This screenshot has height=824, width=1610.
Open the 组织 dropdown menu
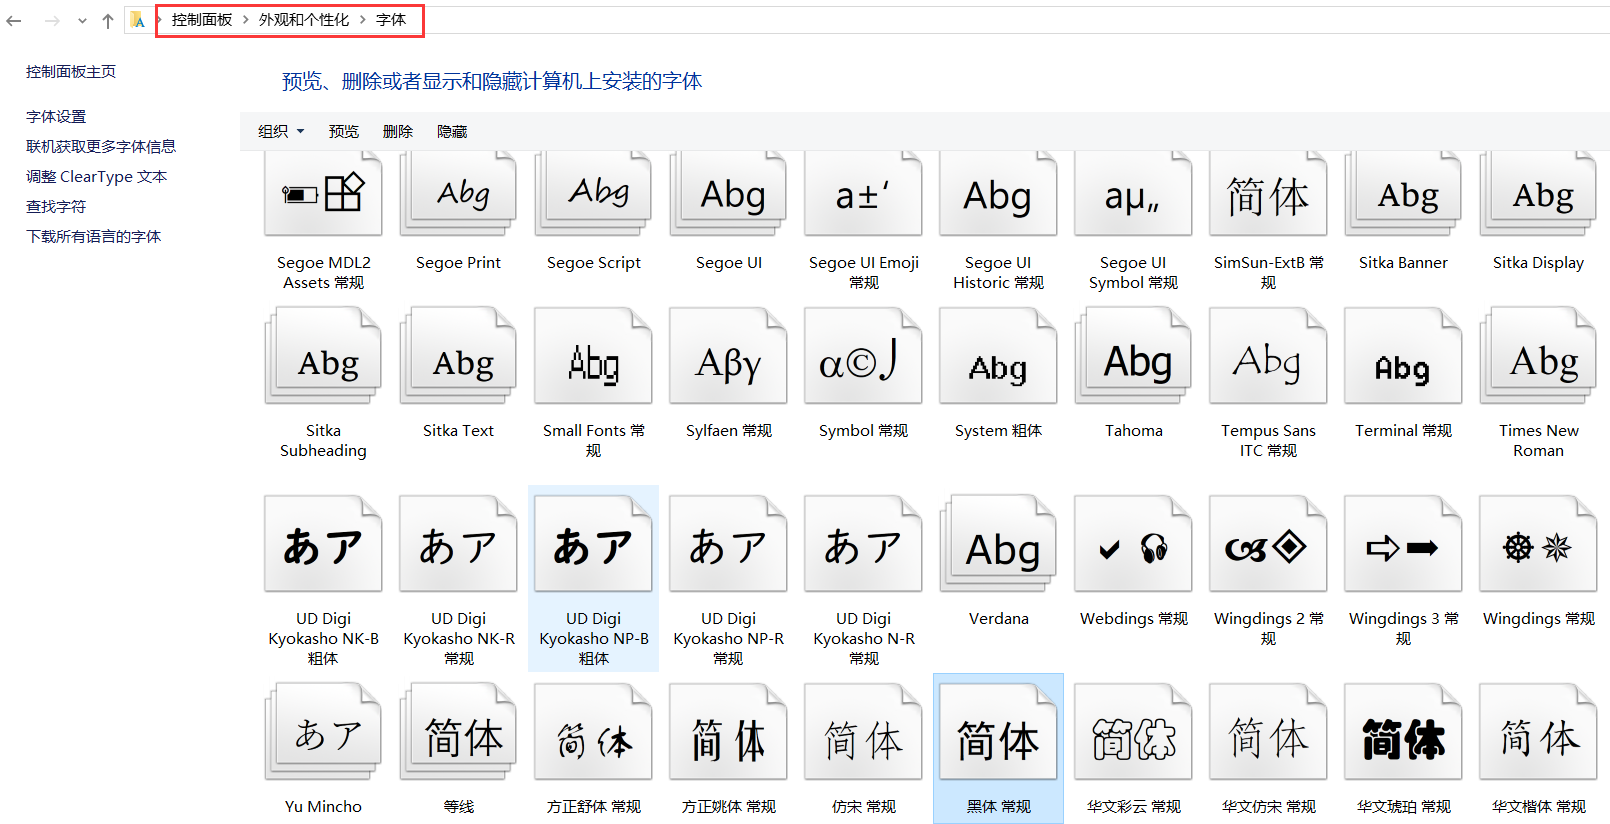[281, 131]
